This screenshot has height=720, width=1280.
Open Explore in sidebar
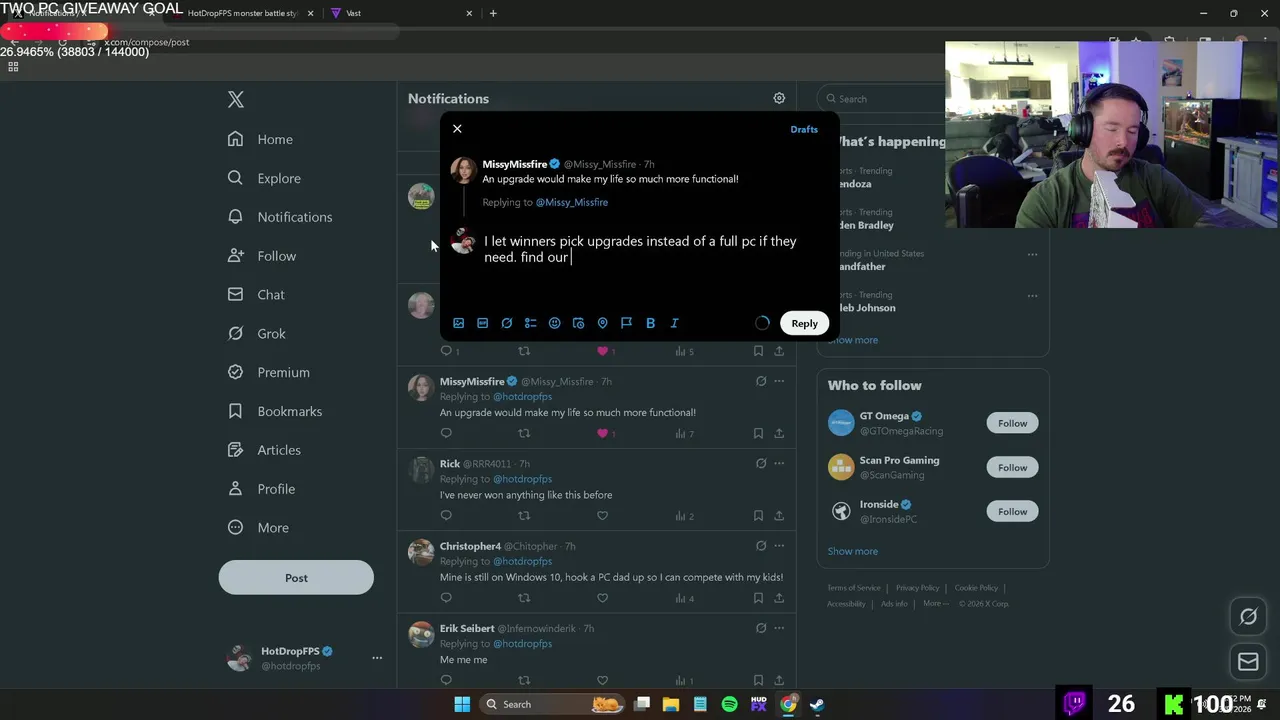(x=264, y=178)
